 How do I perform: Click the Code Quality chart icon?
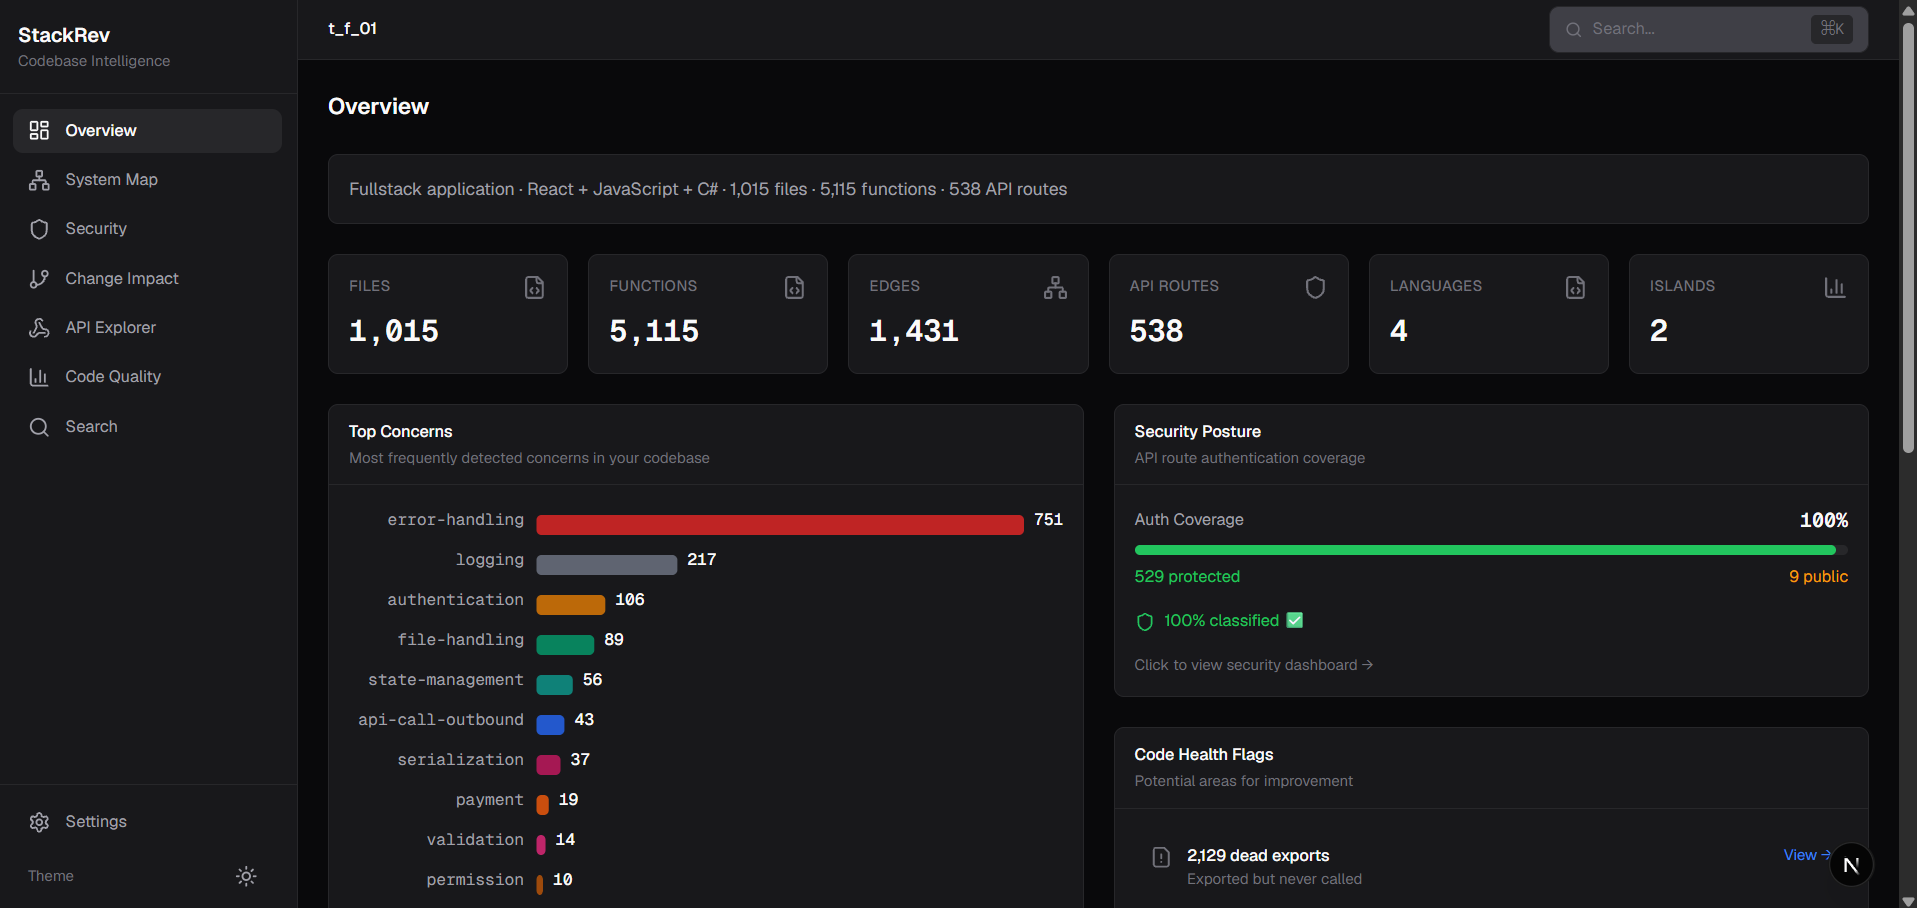pyautogui.click(x=39, y=377)
